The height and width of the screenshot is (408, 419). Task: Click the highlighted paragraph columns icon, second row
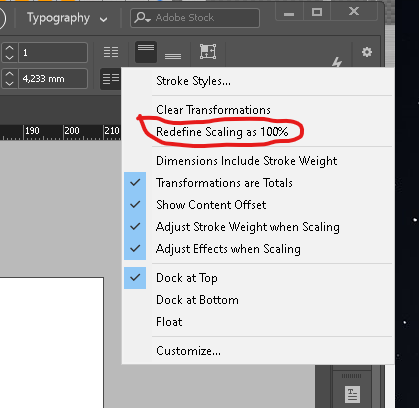coord(110,79)
